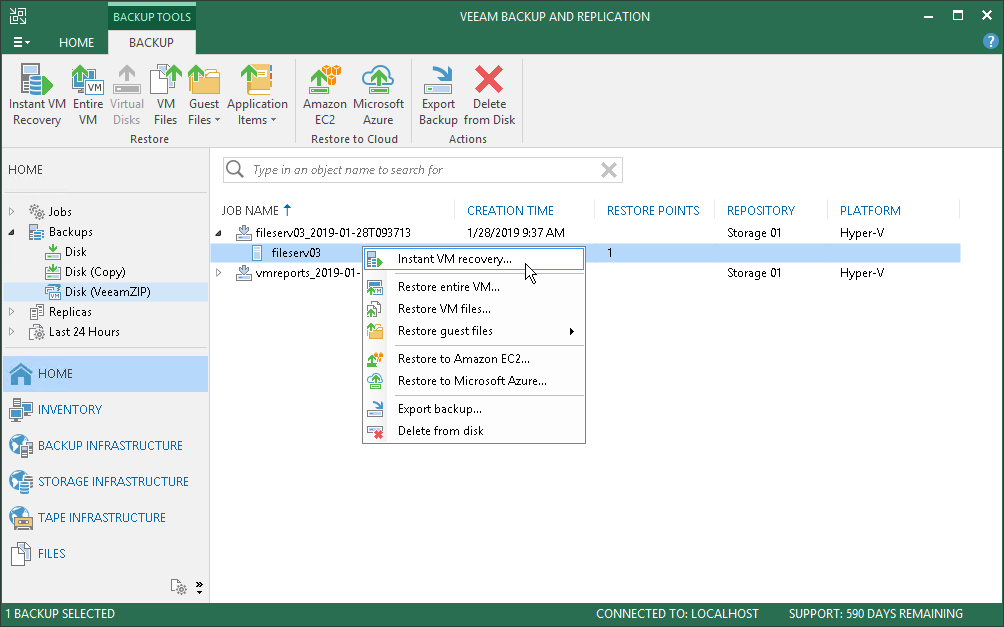
Task: Select Backups in the tree
Action: pos(70,232)
